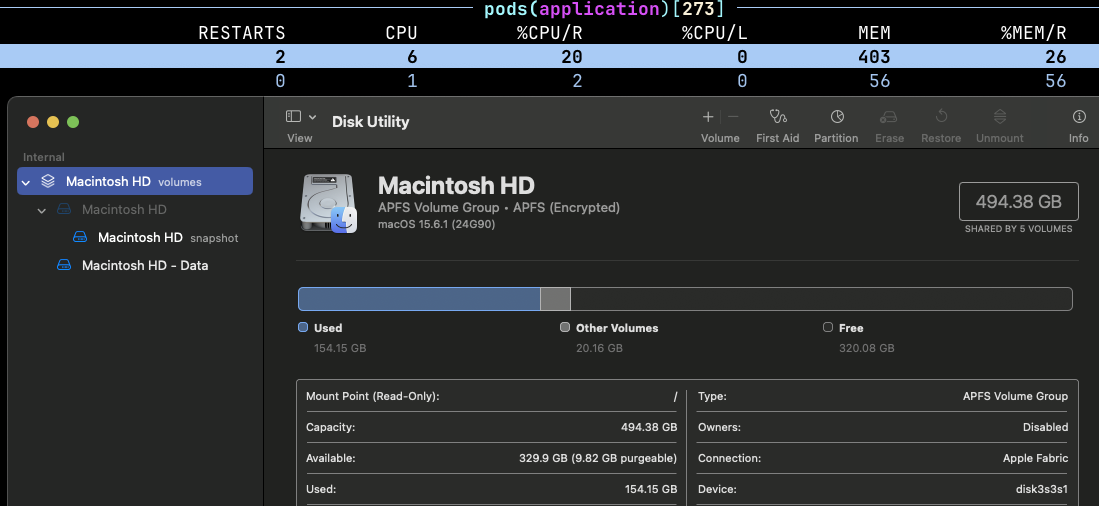Select the pod row with MEM 56

[x=550, y=81]
